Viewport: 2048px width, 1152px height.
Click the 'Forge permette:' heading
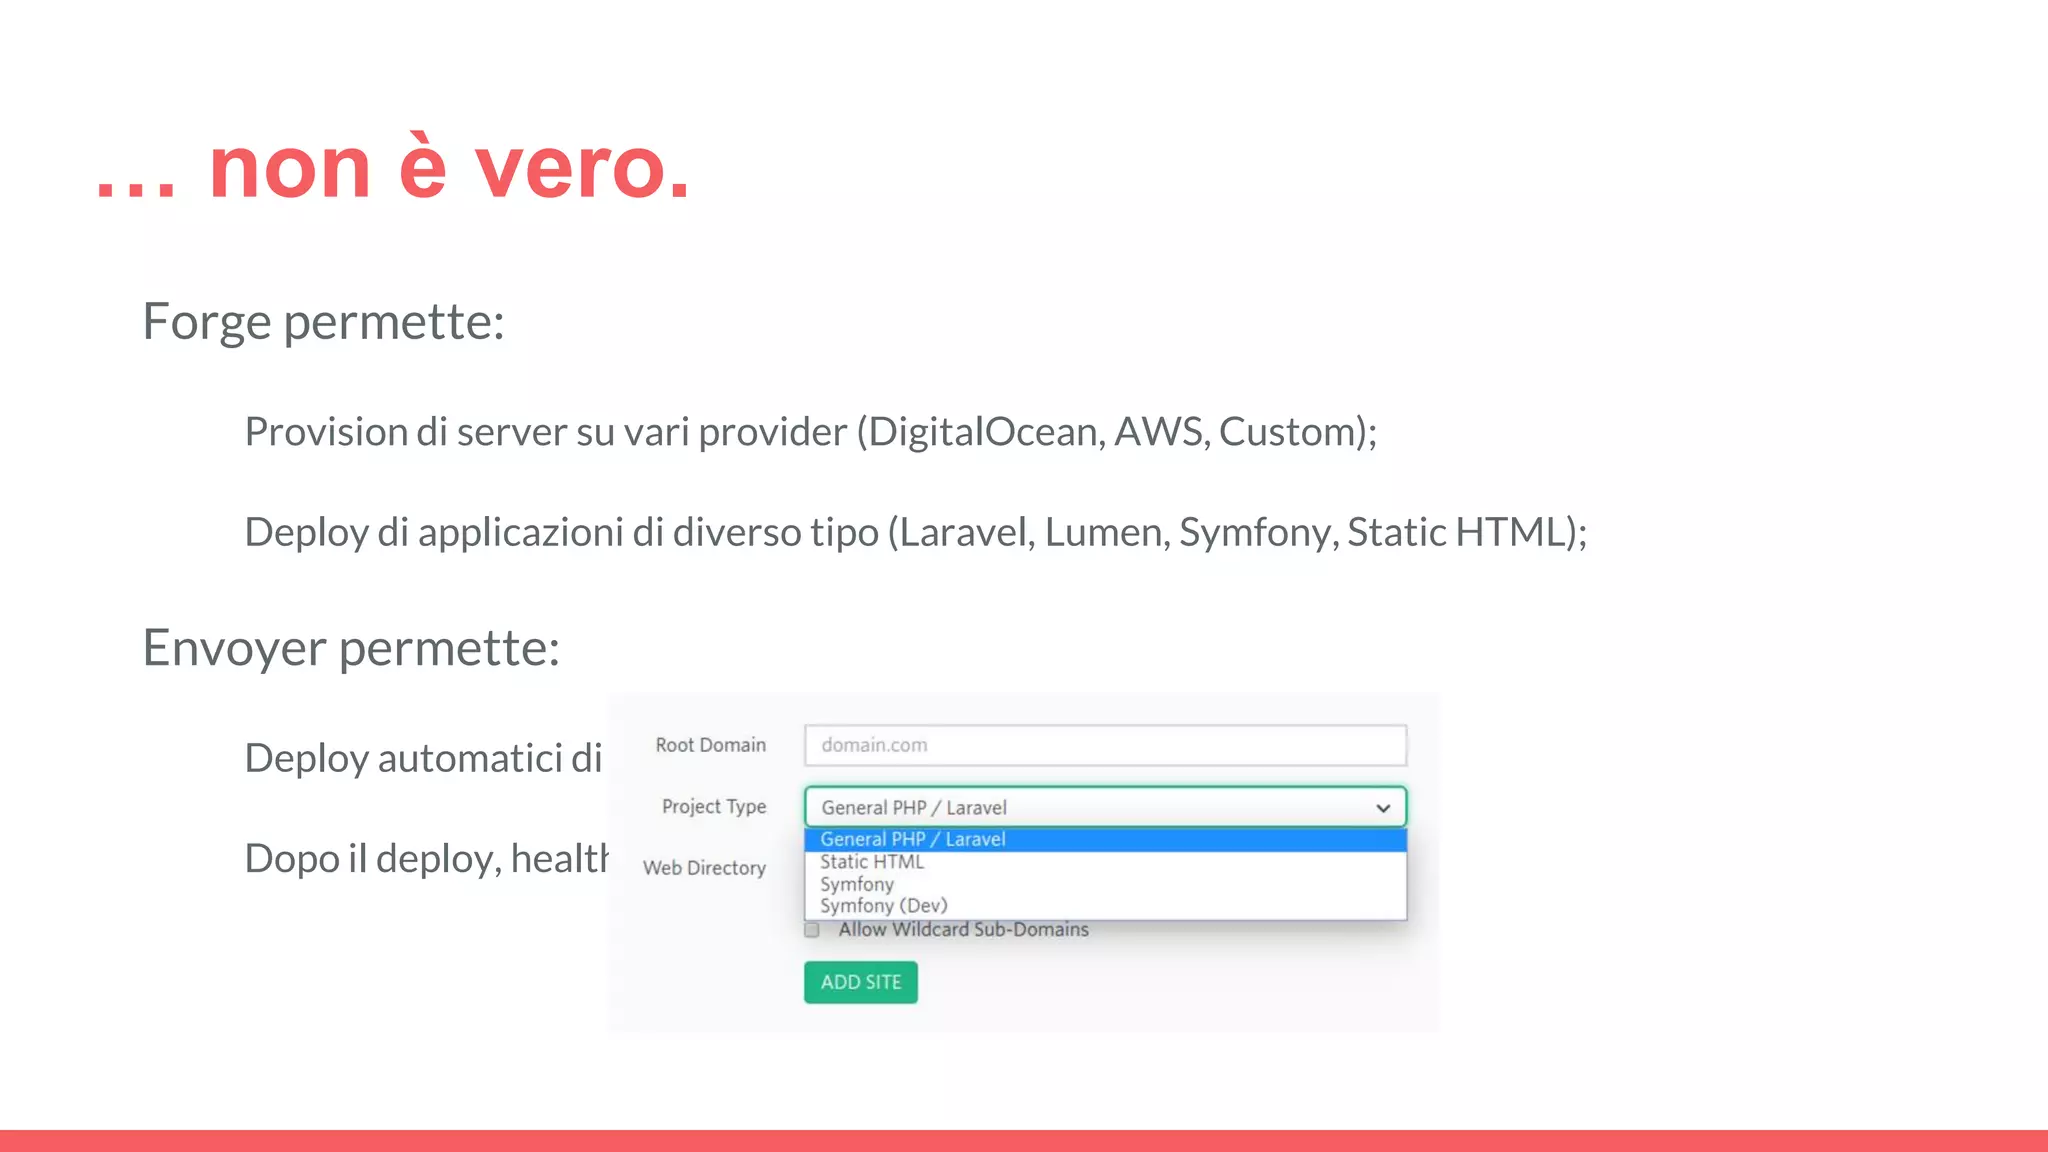tap(323, 322)
